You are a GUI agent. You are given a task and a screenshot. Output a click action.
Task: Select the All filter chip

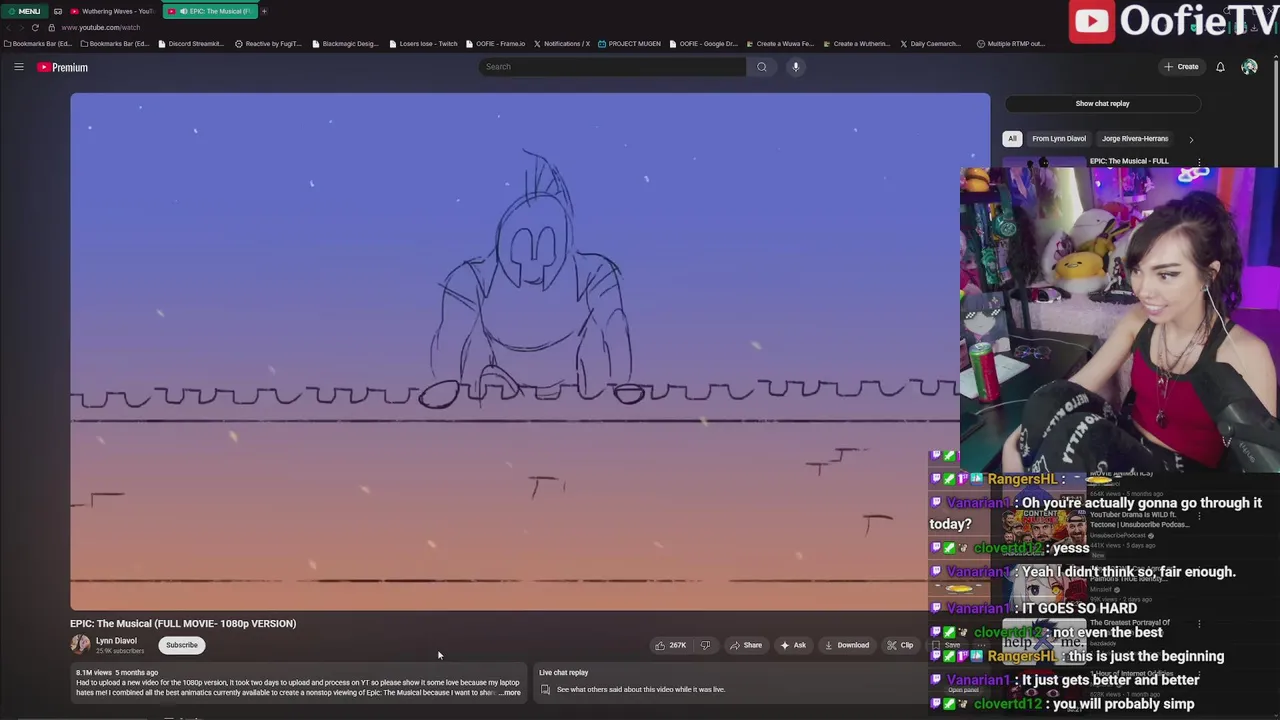(1012, 139)
